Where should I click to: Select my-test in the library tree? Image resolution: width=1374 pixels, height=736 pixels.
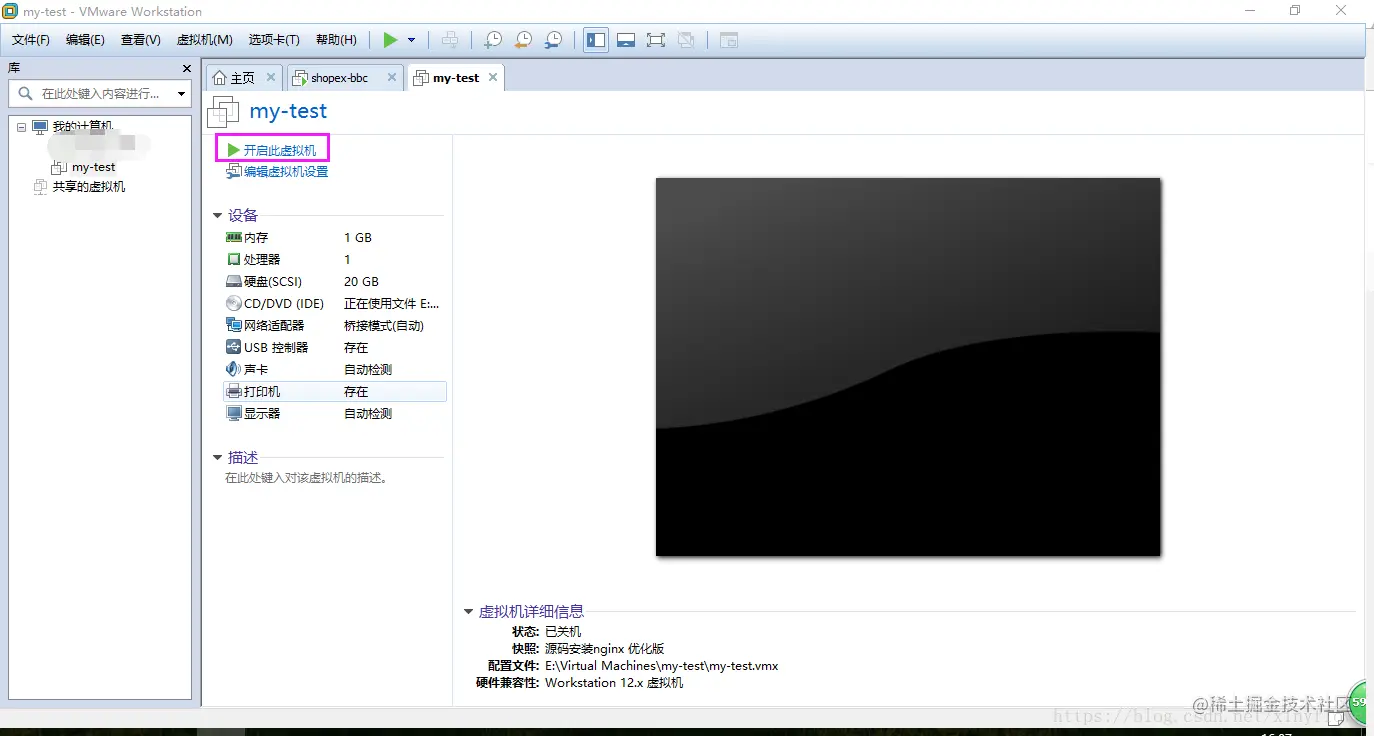tap(90, 167)
